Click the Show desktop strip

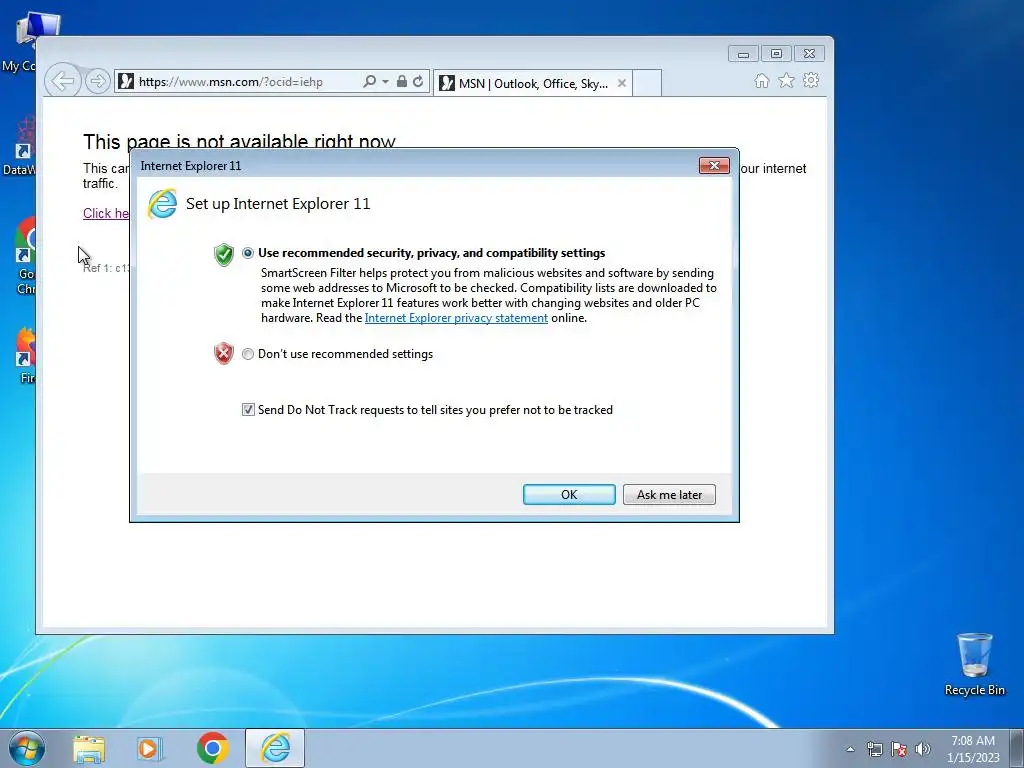(x=1017, y=748)
